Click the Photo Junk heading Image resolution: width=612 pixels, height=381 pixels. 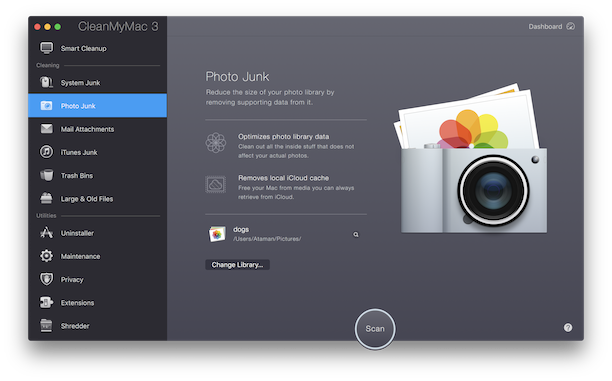point(237,76)
